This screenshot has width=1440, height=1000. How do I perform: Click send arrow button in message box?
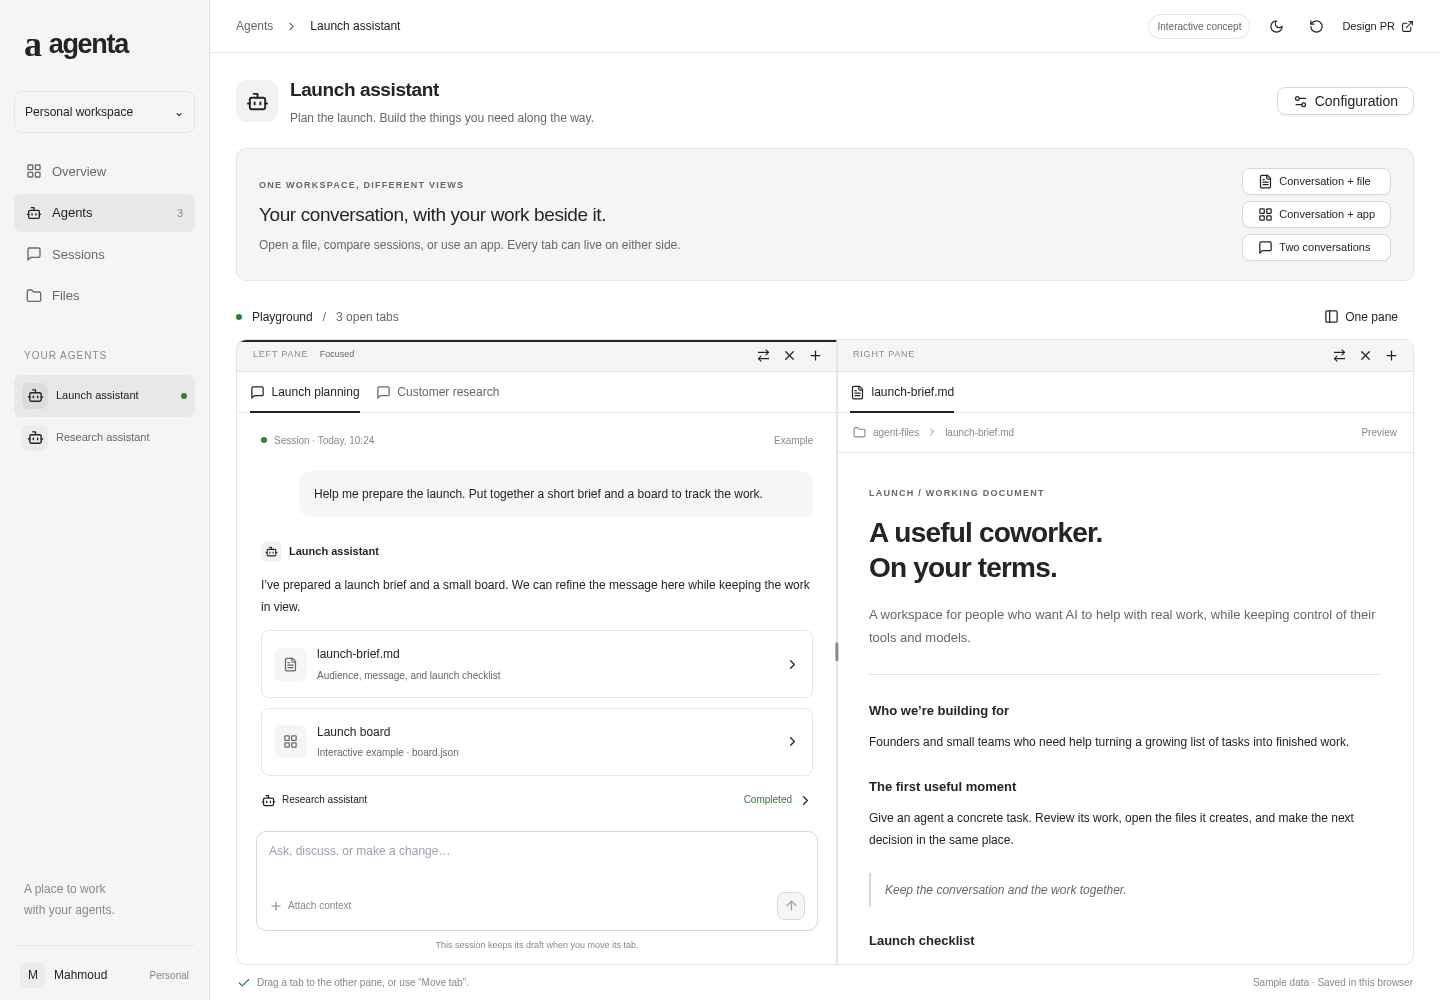click(791, 906)
